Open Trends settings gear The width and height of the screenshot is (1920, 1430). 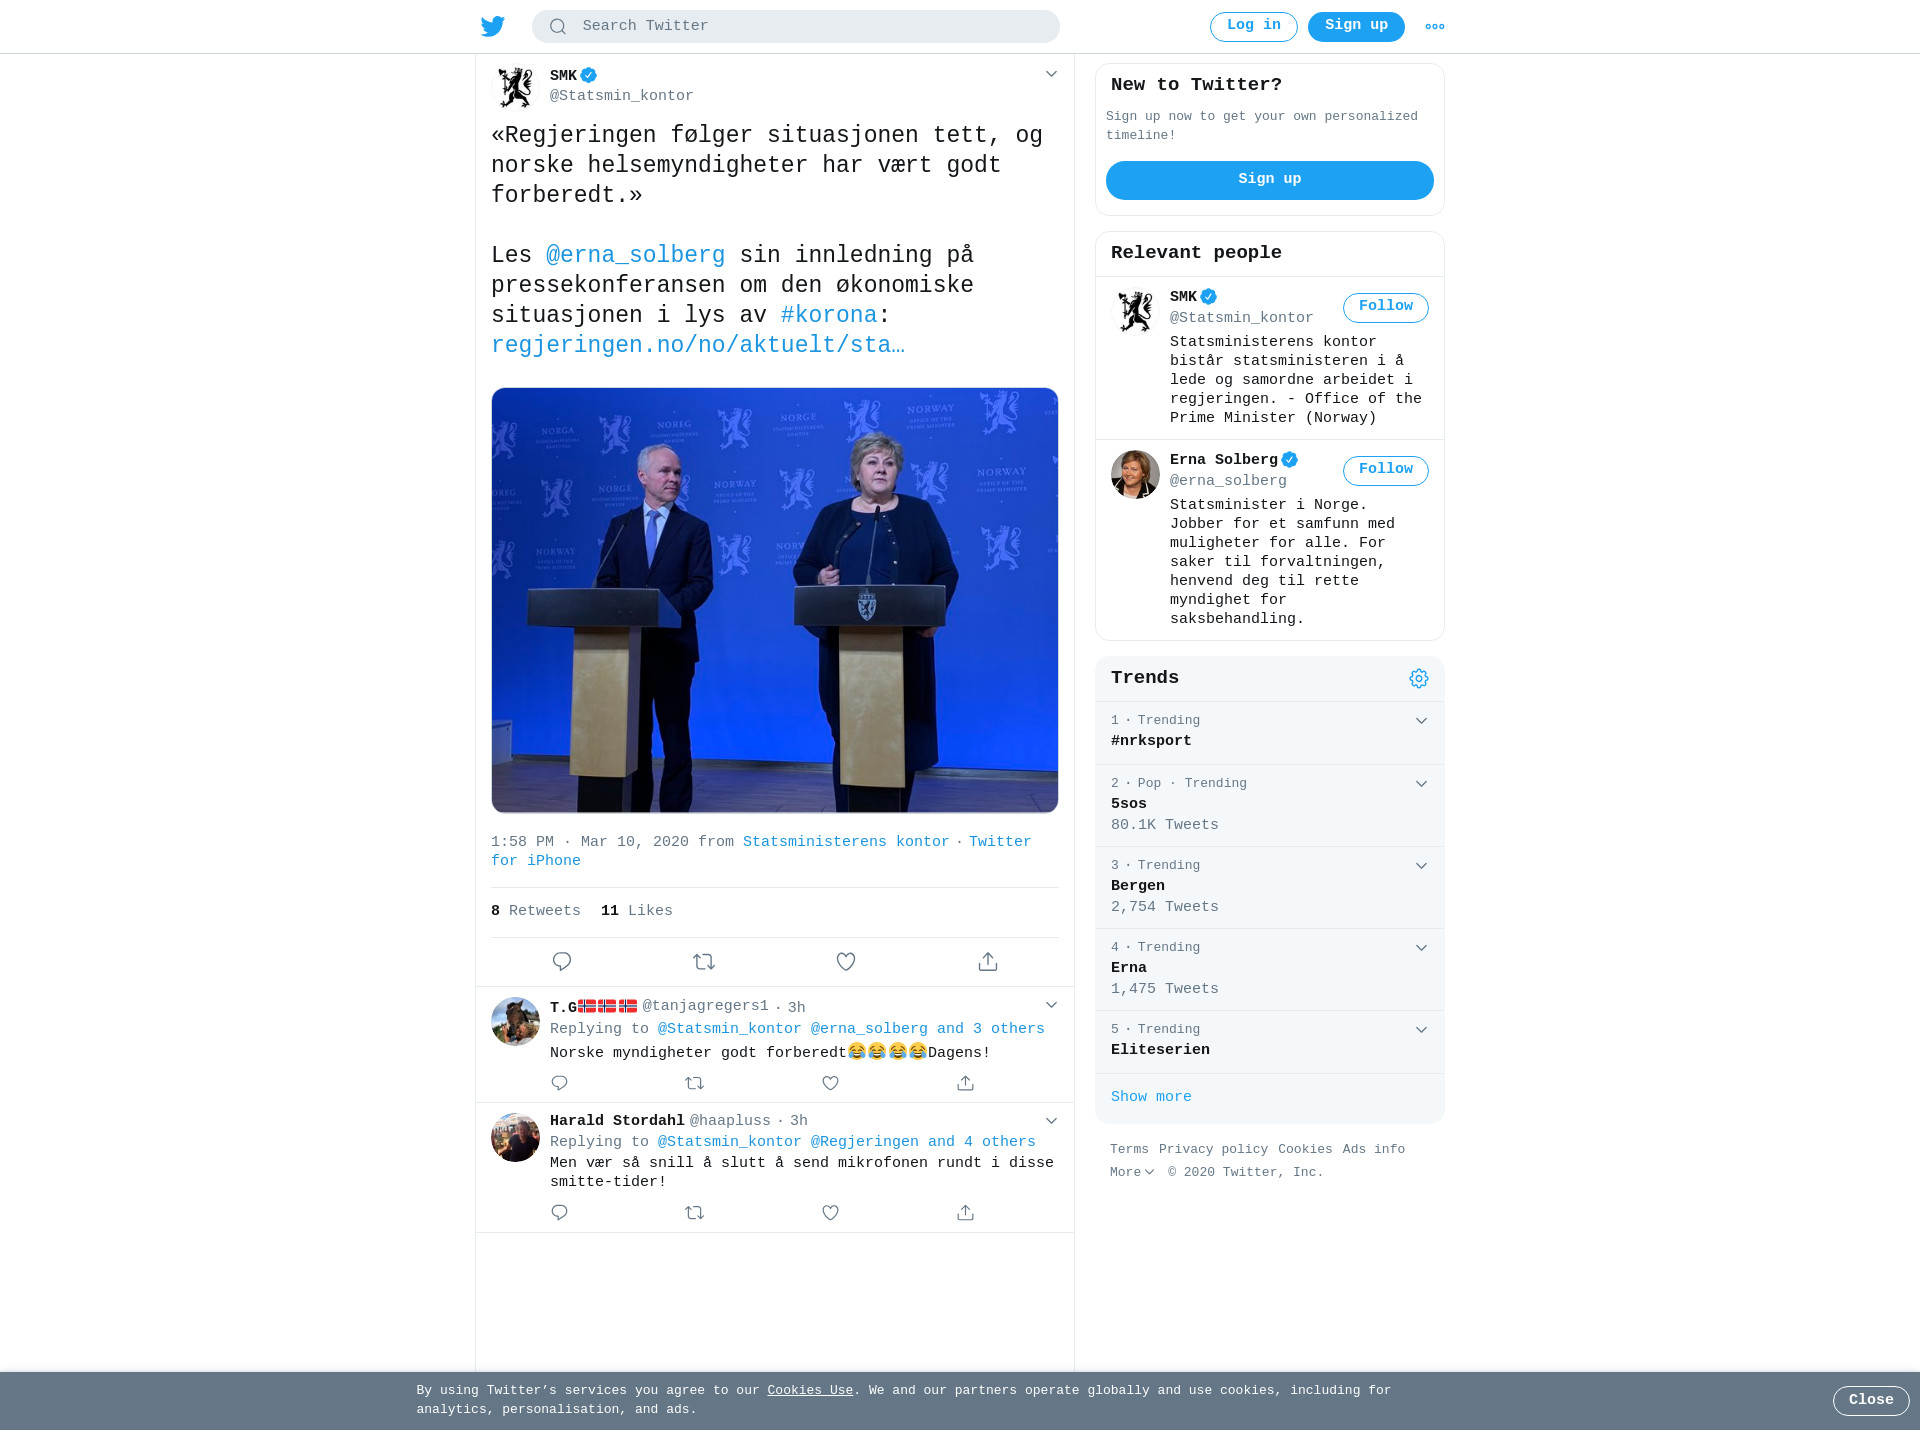pos(1419,679)
